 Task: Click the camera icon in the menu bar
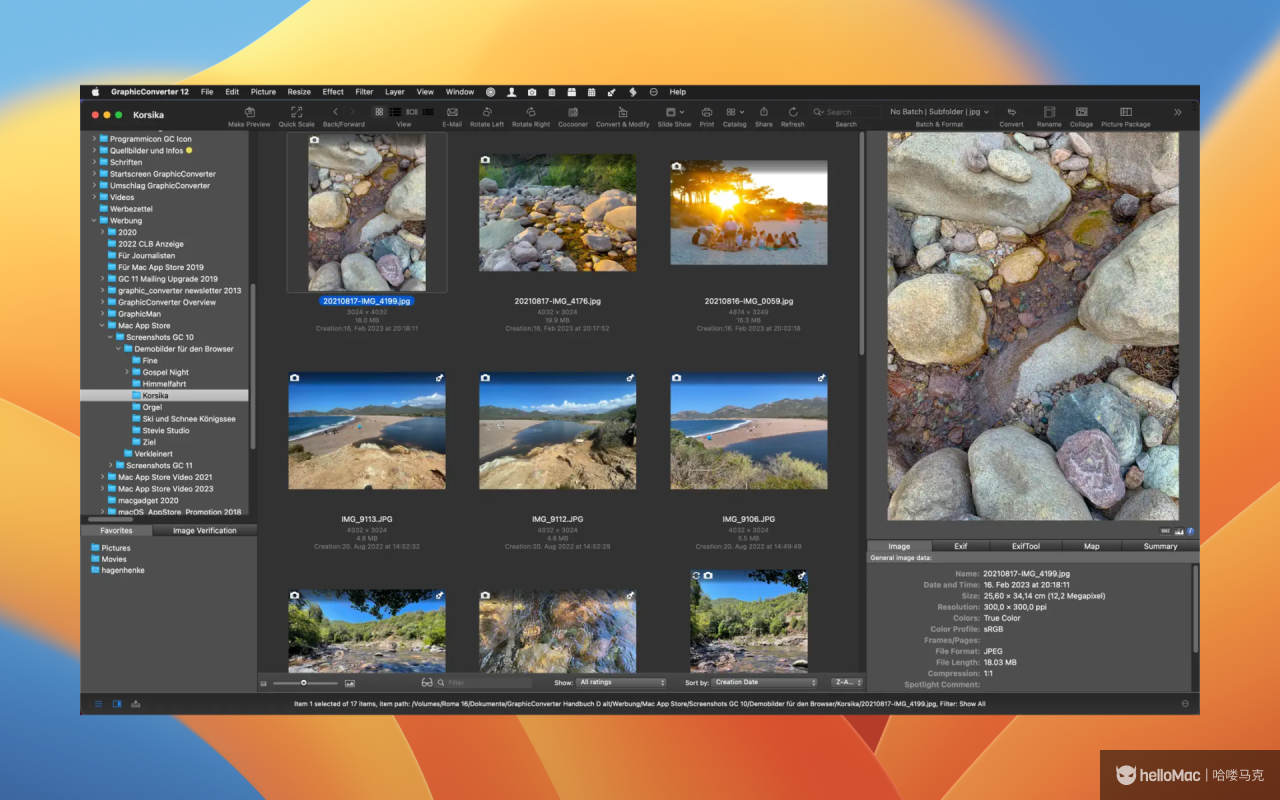pos(532,92)
